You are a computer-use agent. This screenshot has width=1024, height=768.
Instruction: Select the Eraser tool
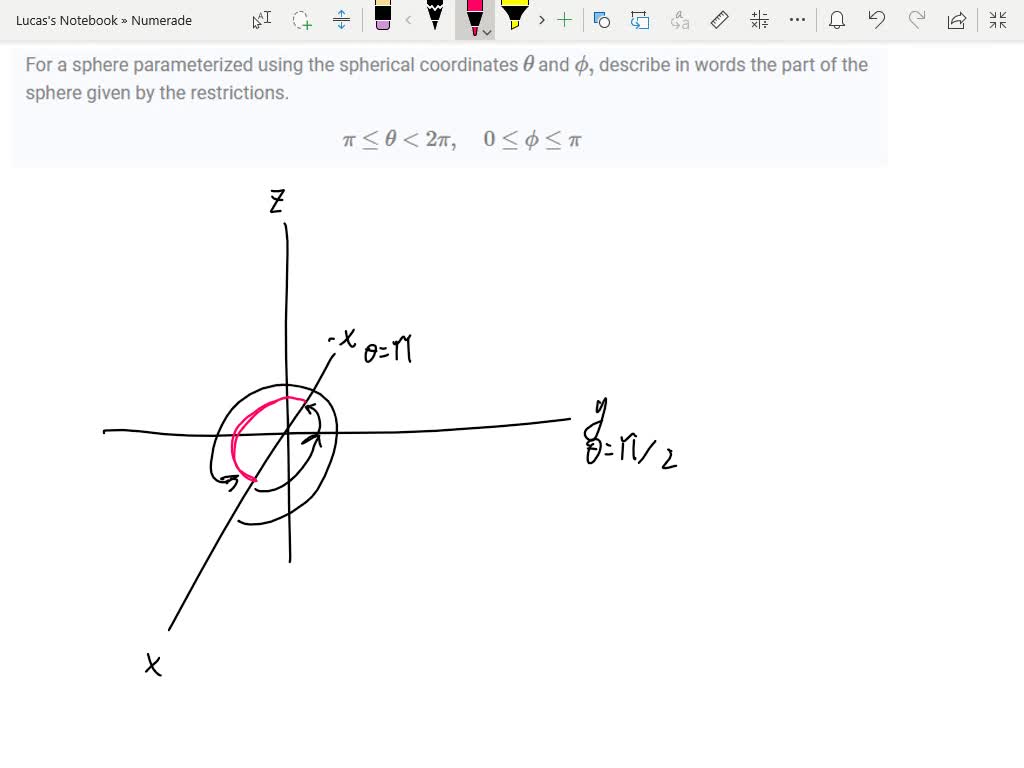tap(381, 20)
